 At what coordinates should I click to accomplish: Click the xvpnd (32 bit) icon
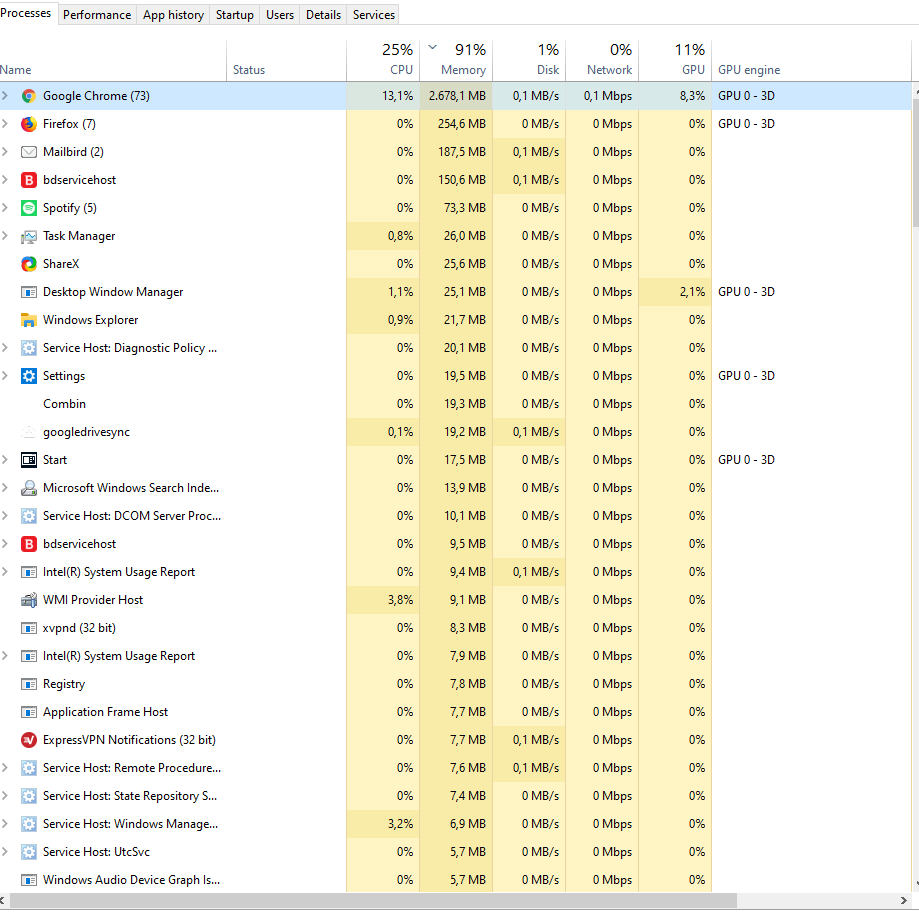point(28,628)
